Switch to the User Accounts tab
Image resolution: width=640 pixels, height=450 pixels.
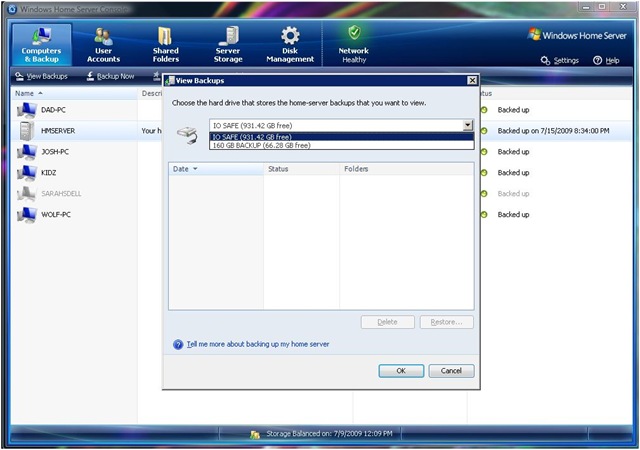point(103,45)
